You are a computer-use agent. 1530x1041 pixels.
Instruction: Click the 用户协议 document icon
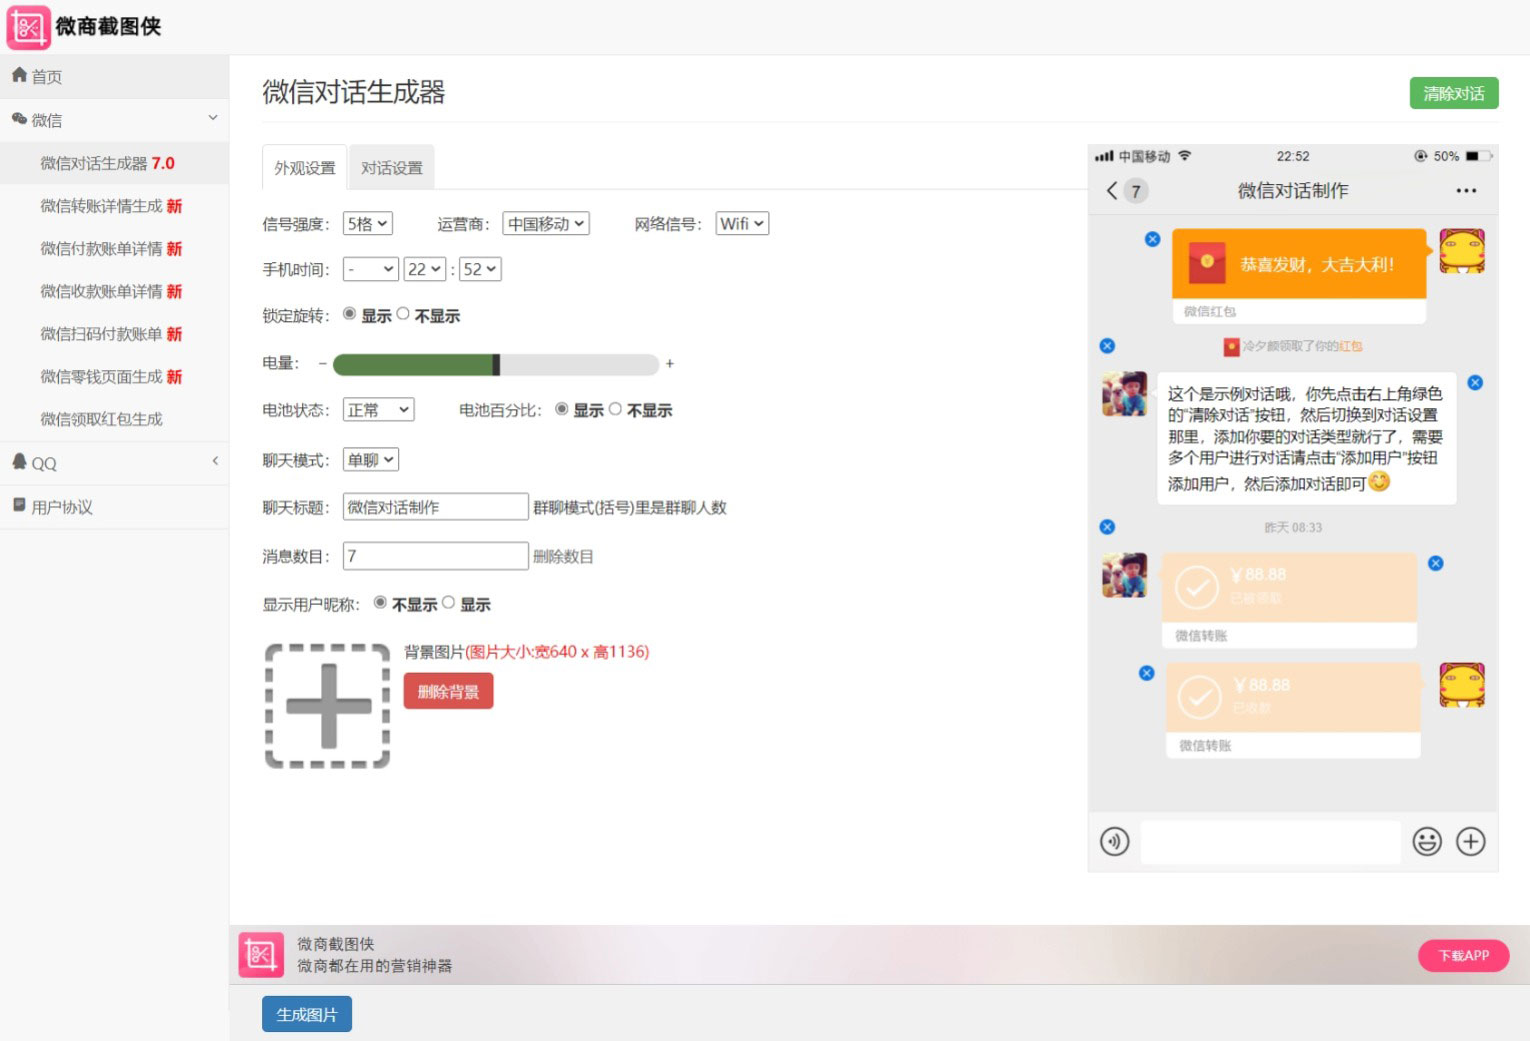tap(19, 505)
